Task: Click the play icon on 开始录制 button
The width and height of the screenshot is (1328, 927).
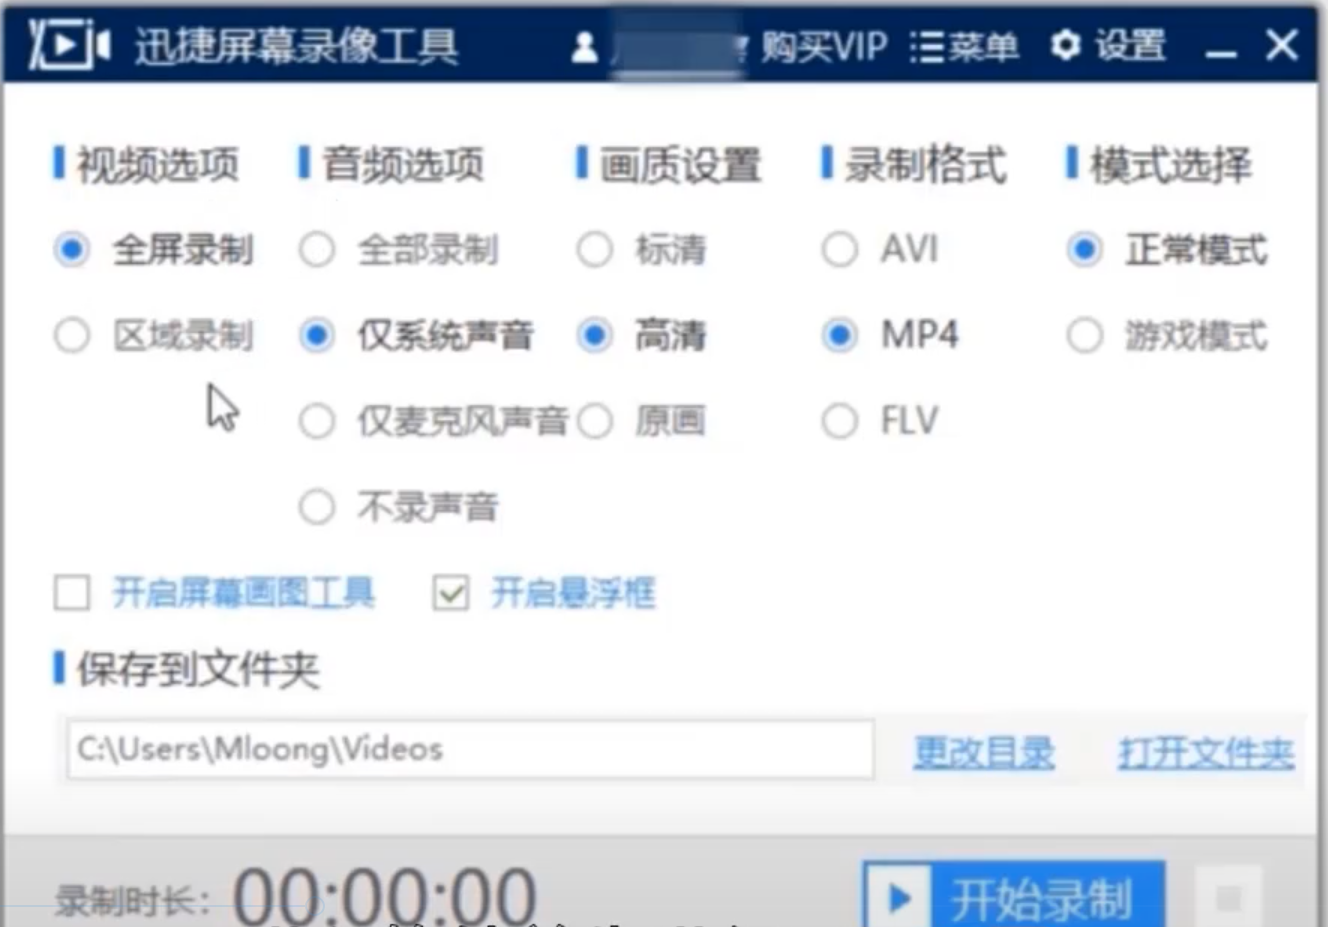Action: click(x=896, y=897)
